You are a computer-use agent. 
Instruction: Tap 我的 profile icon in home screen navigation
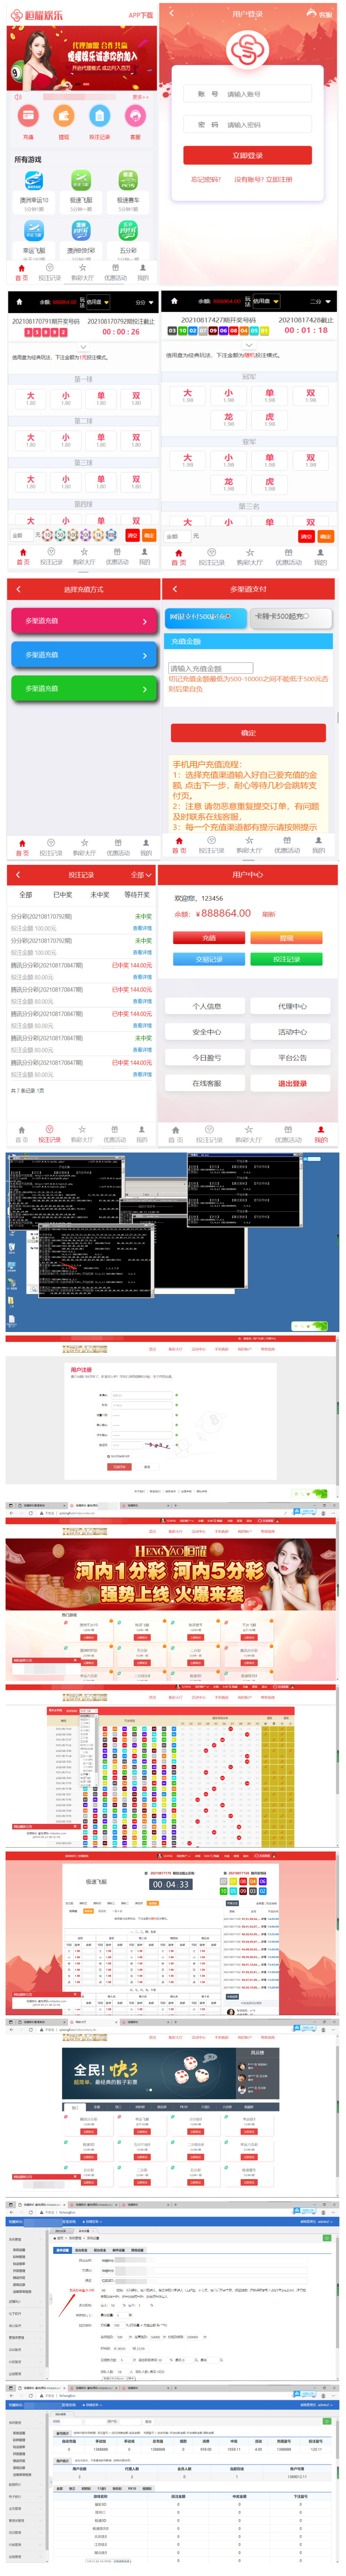(x=143, y=268)
